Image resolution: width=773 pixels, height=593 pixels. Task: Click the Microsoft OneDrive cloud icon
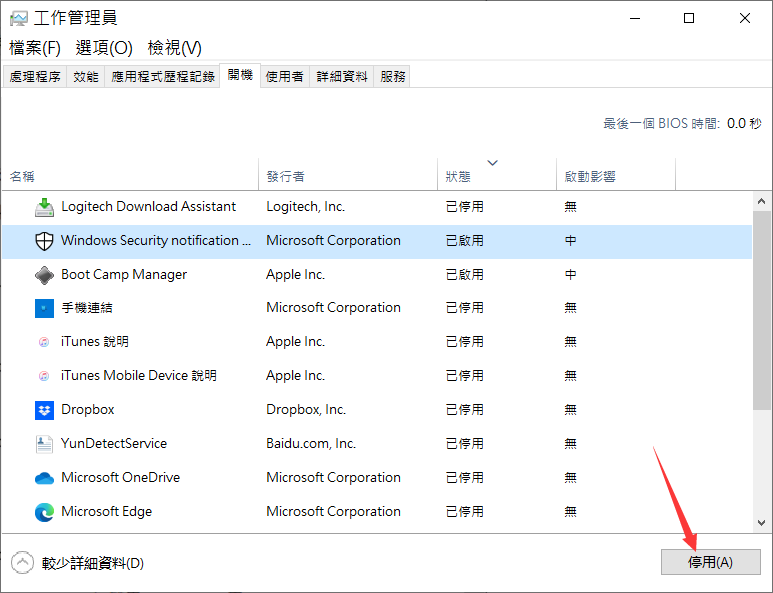(44, 478)
